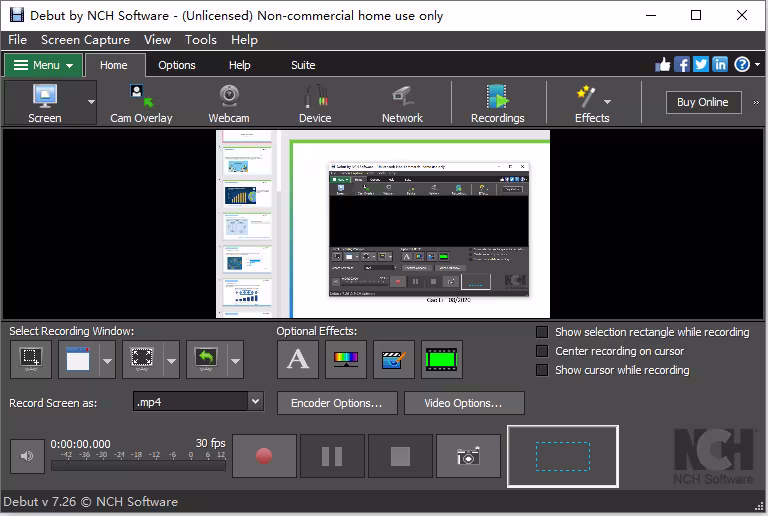Enable Show cursor while recording
This screenshot has height=516, width=768.
542,370
